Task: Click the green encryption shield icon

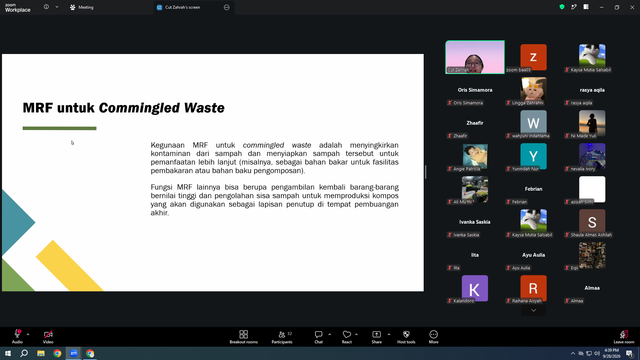Action: [x=562, y=7]
